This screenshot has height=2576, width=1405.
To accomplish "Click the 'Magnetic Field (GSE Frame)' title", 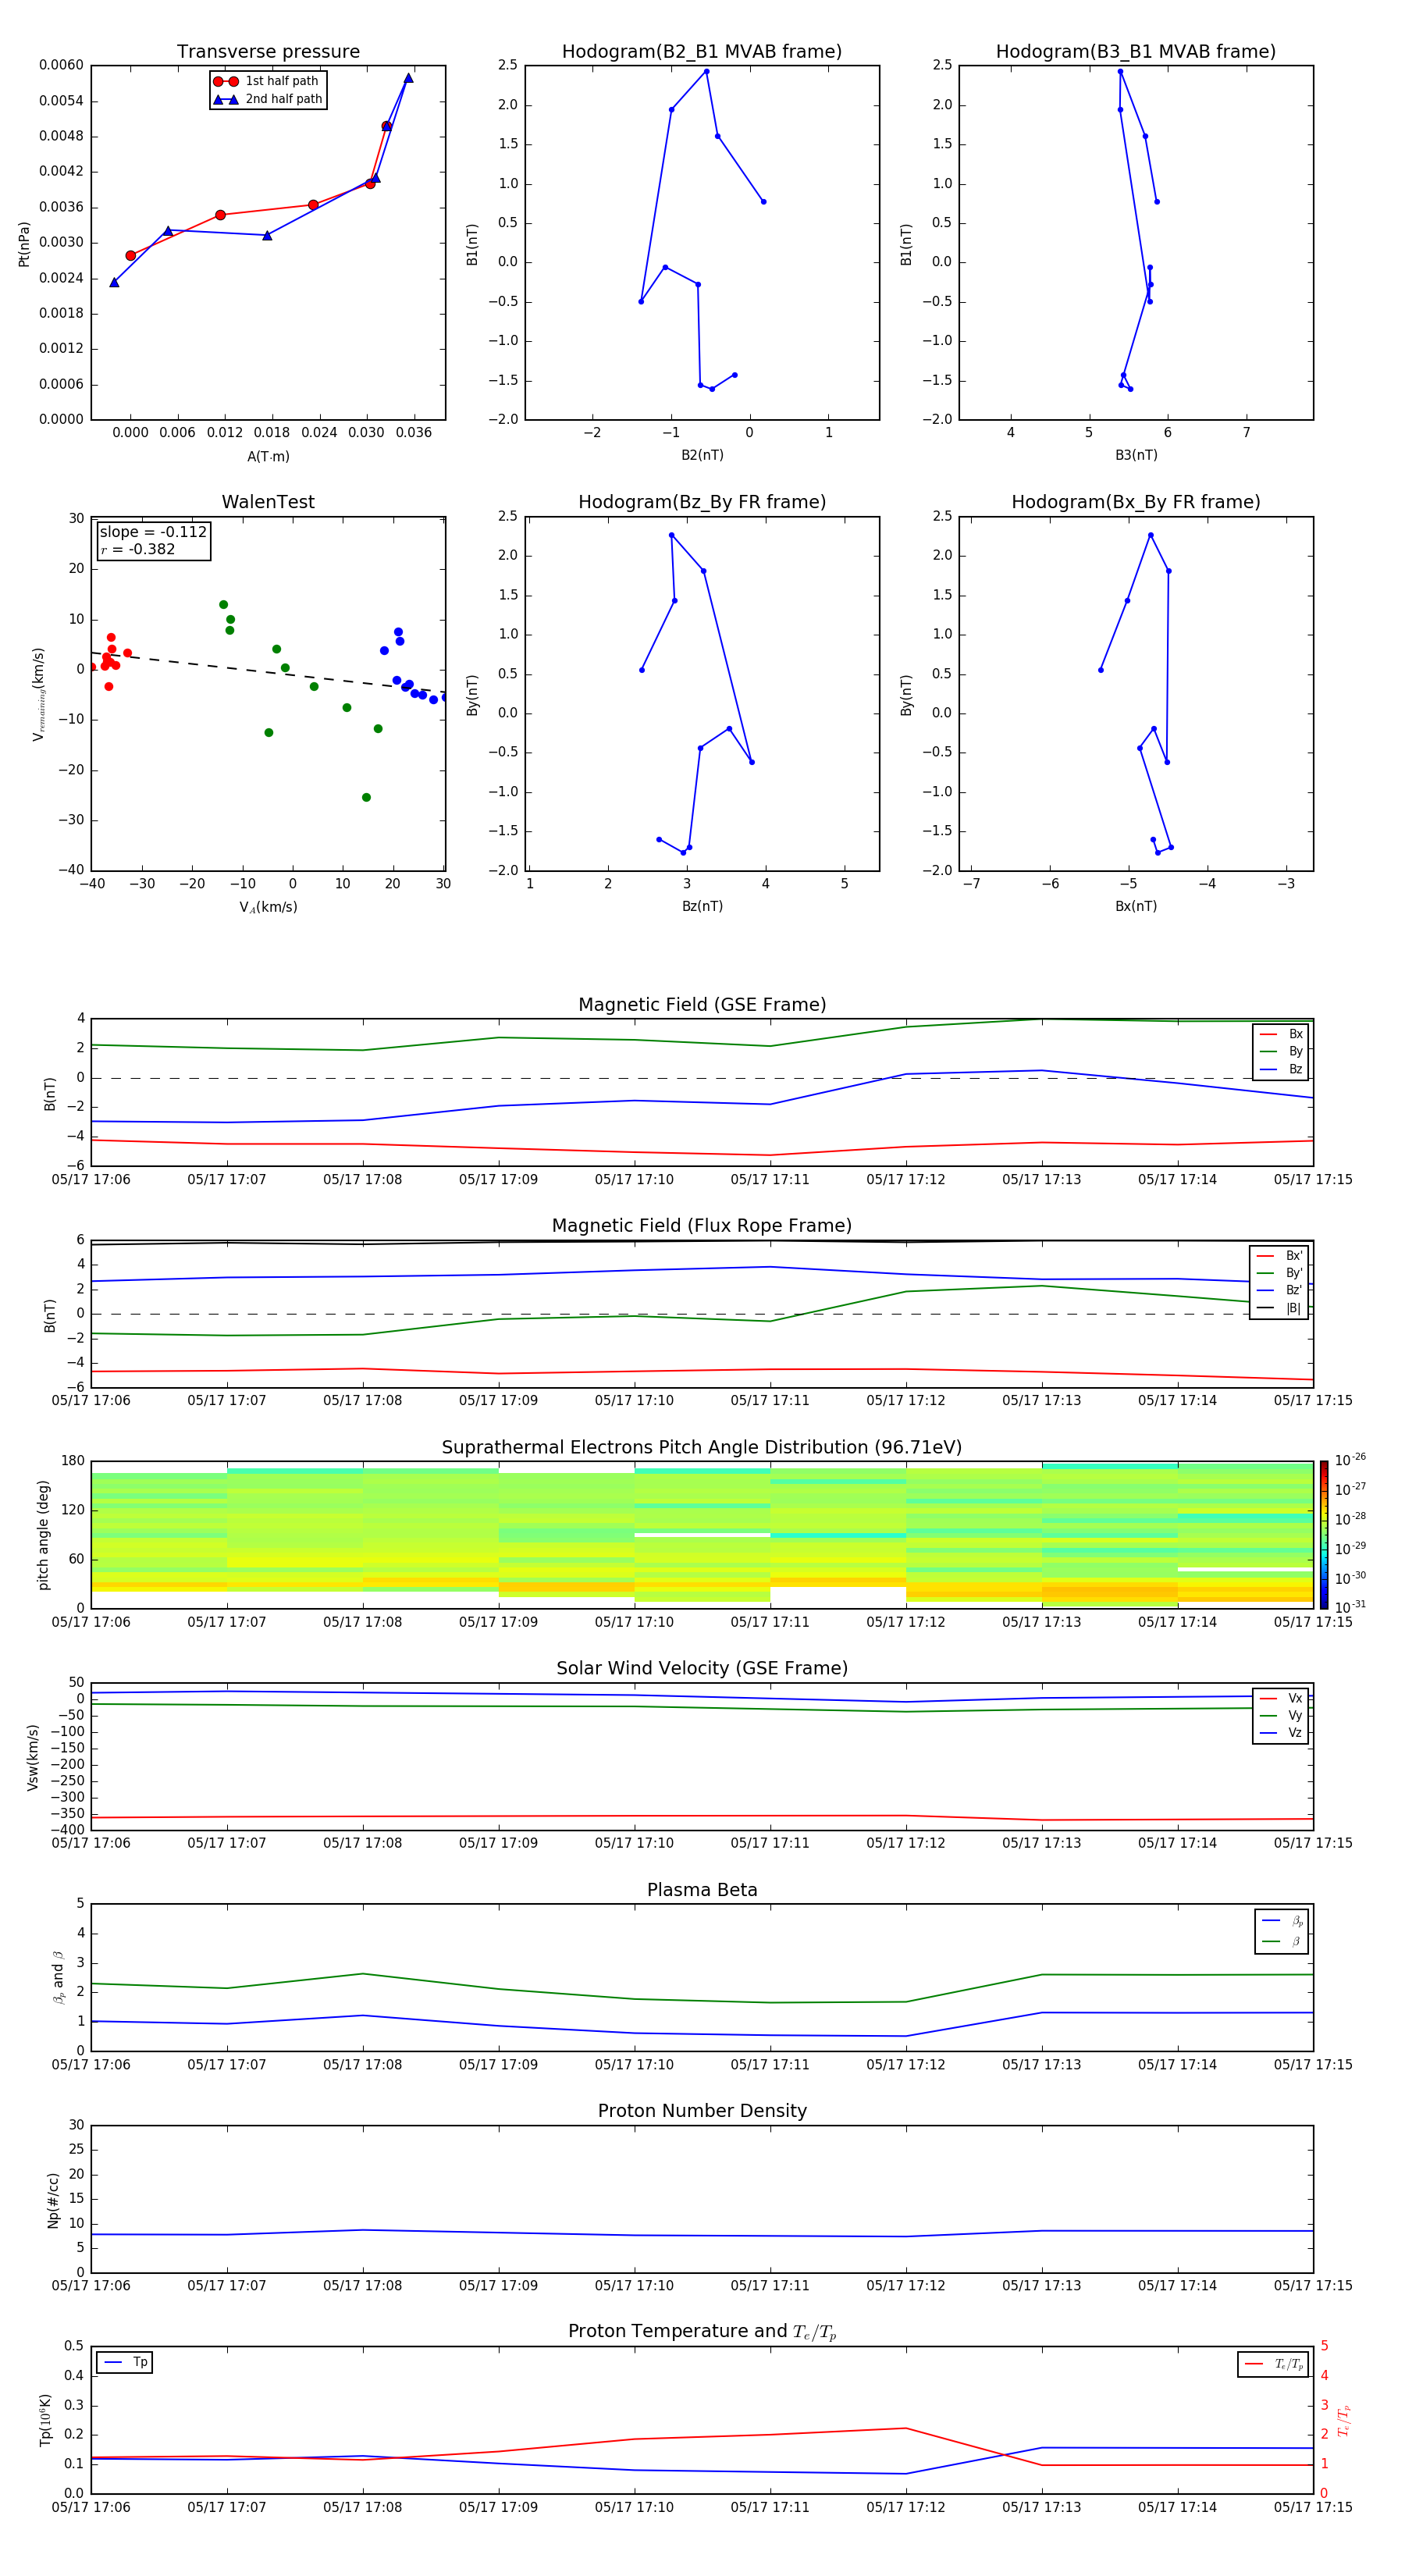I will coord(702,1005).
